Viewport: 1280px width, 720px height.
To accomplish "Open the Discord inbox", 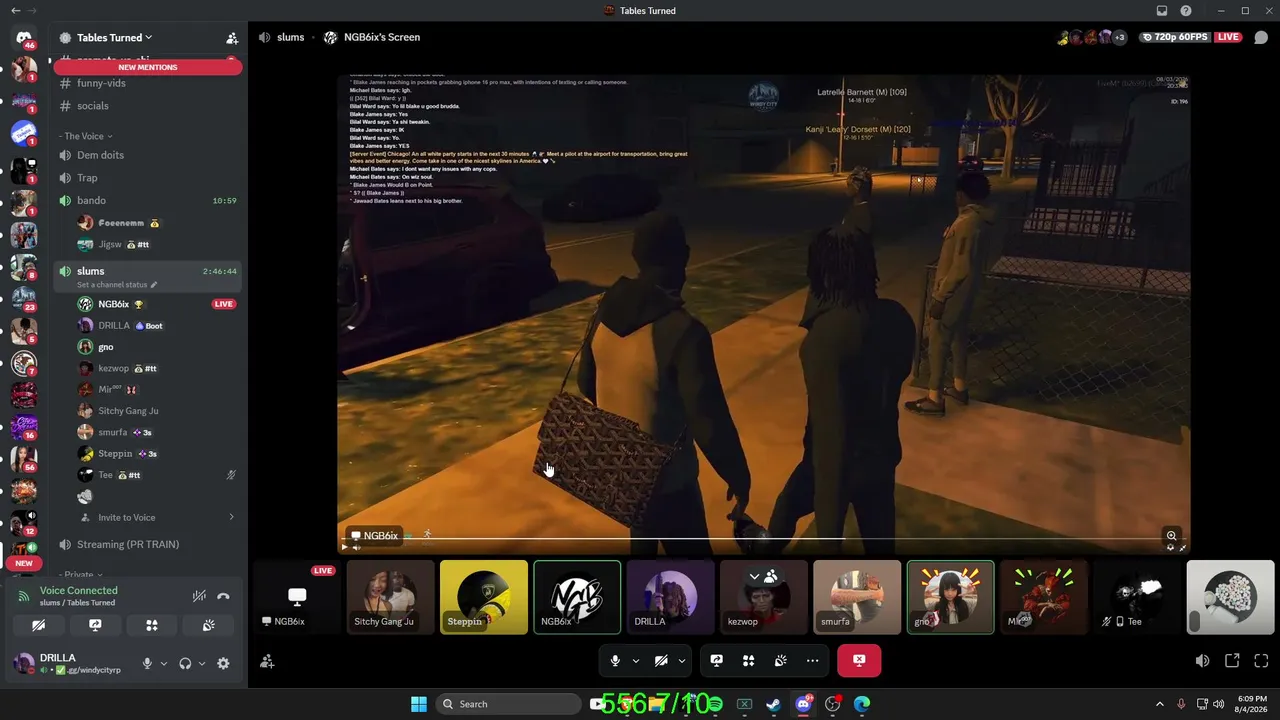I will (x=1162, y=11).
